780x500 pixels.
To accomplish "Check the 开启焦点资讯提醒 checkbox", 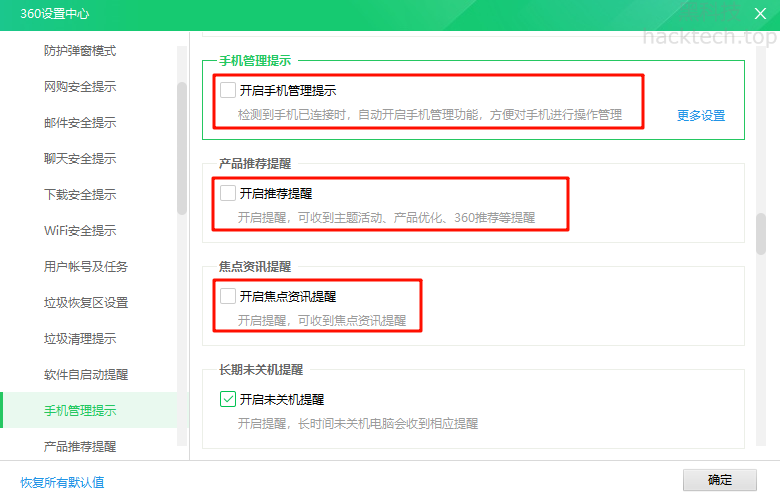I will (x=228, y=296).
